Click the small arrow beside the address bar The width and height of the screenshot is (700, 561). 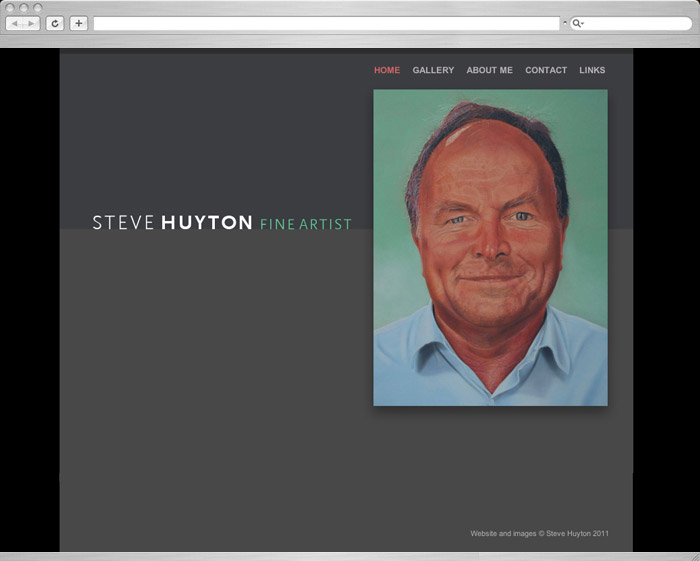[565, 22]
